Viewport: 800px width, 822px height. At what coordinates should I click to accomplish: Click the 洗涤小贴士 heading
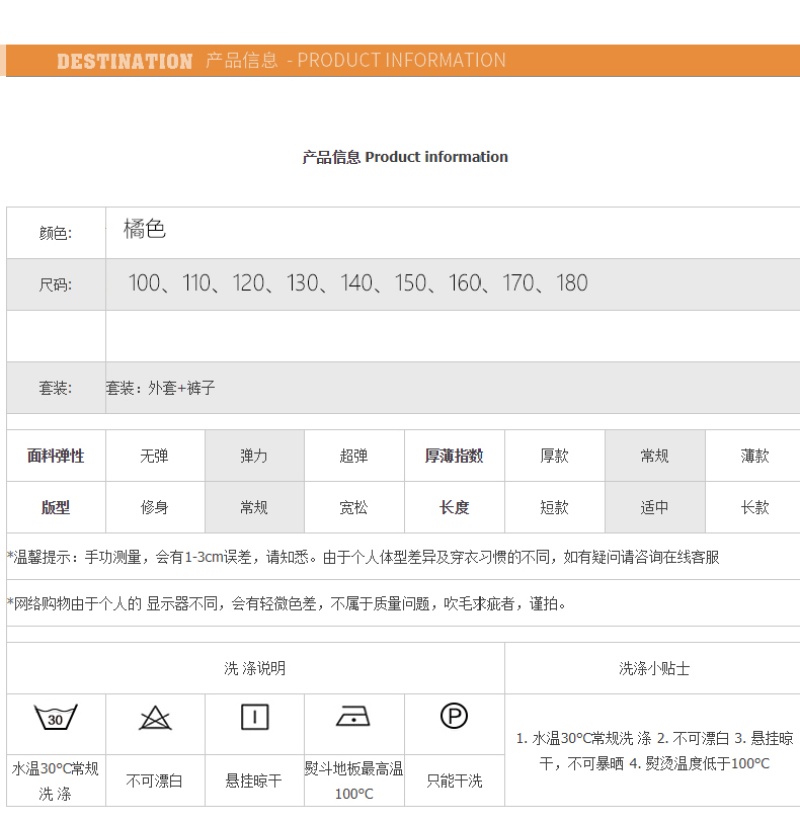pos(653,668)
